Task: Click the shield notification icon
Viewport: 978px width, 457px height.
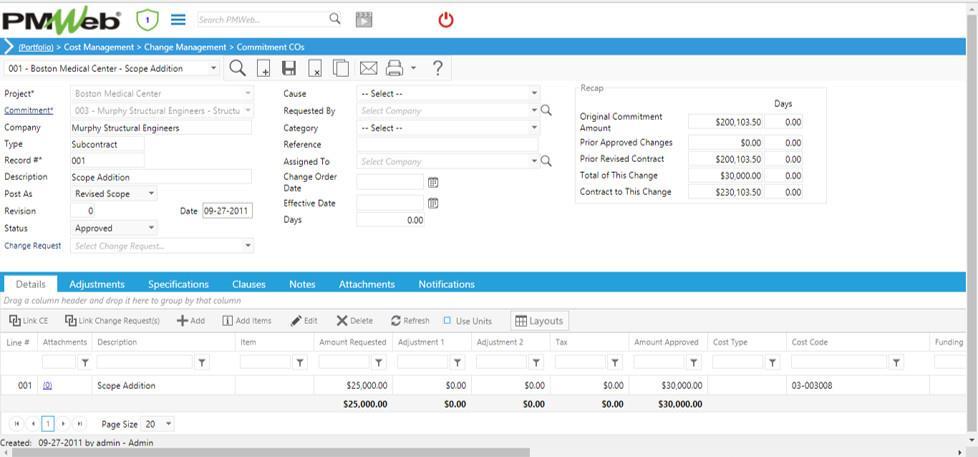Action: [x=147, y=20]
